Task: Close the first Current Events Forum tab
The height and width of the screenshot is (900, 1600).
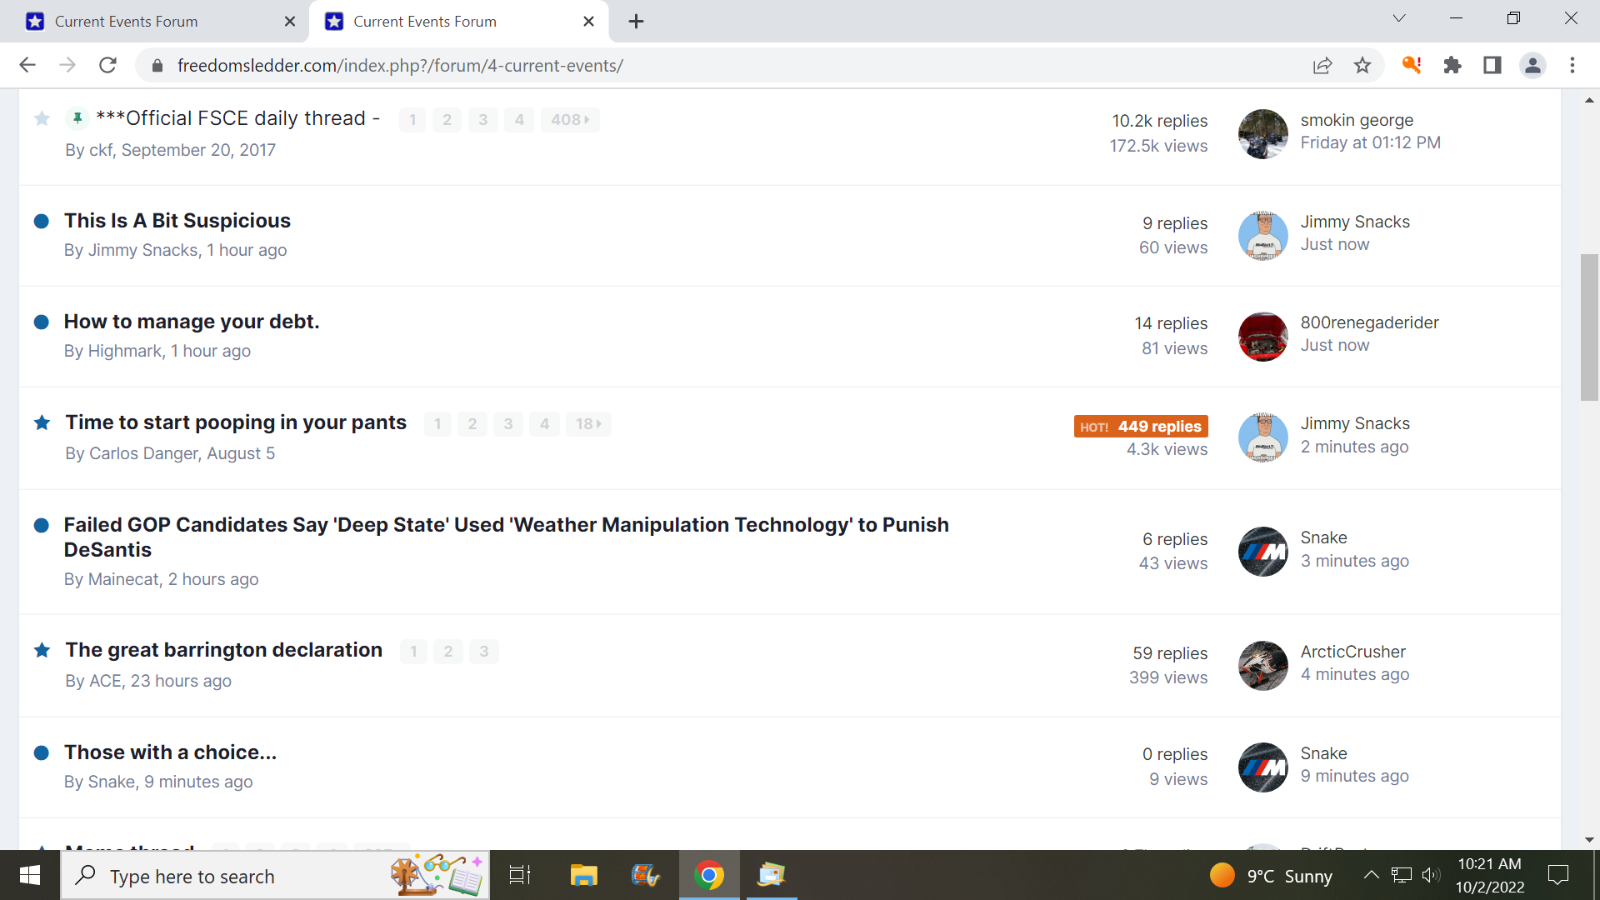Action: click(290, 21)
